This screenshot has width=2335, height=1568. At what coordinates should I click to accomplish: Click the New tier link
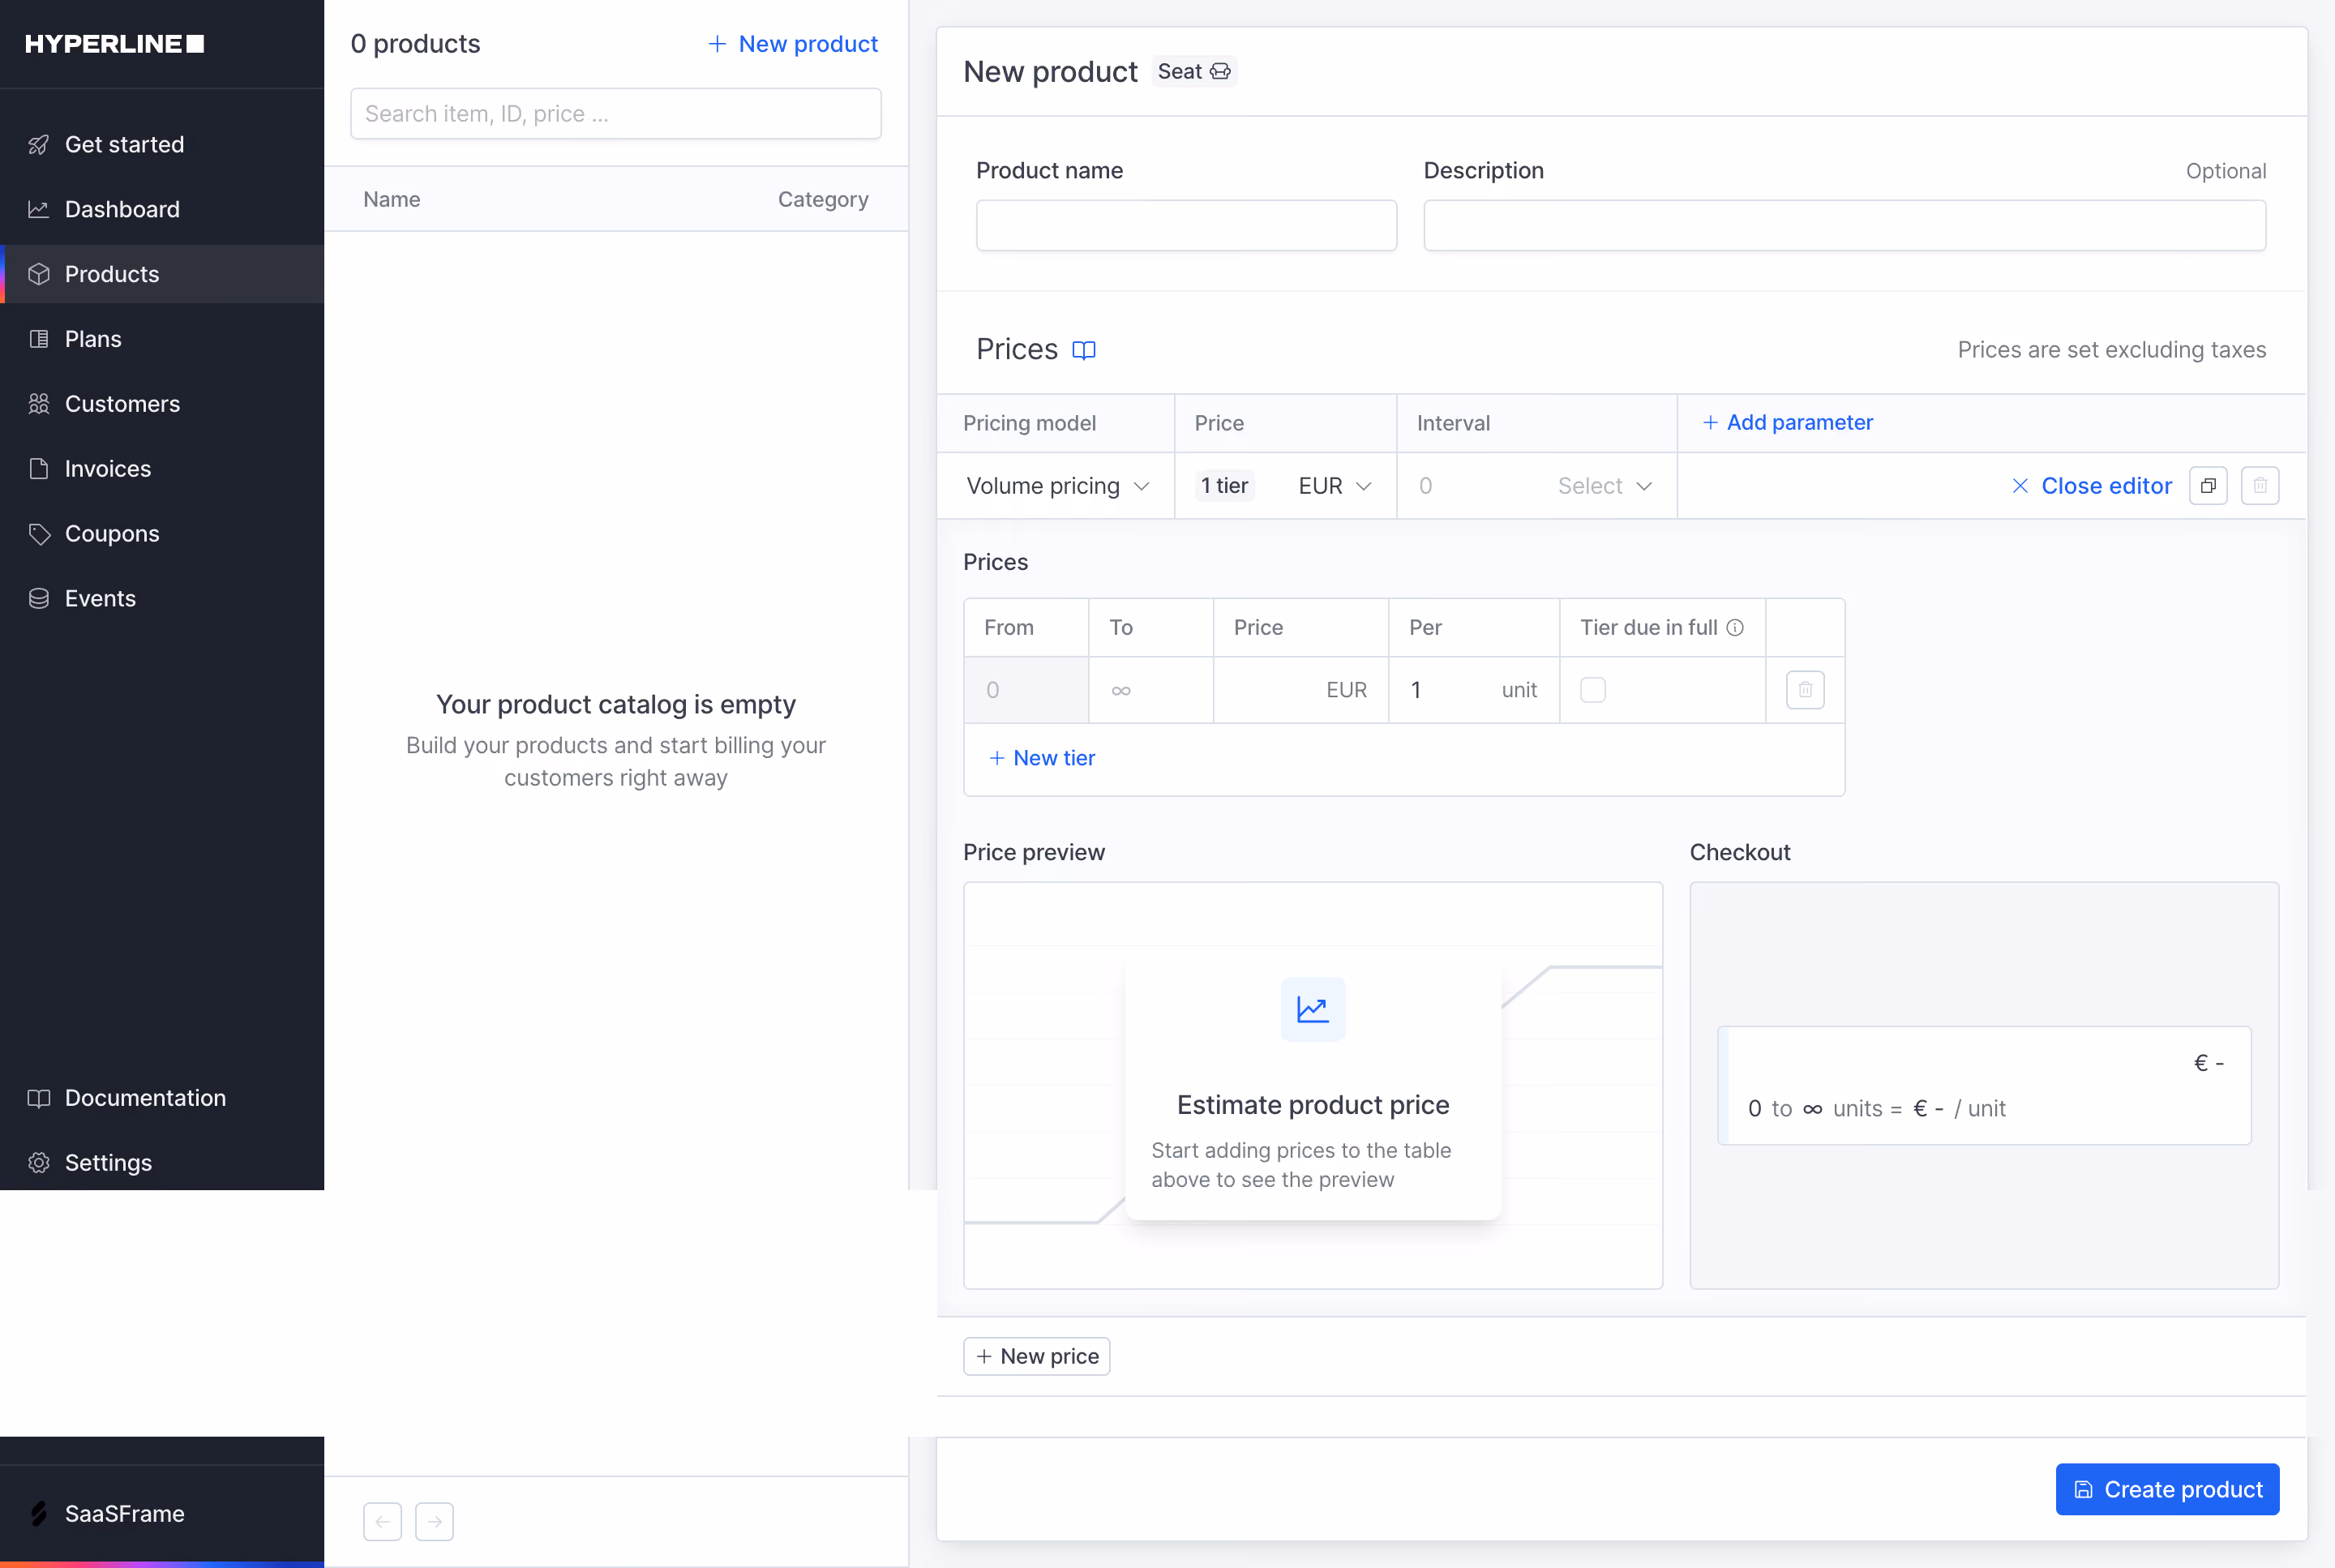pos(1042,758)
